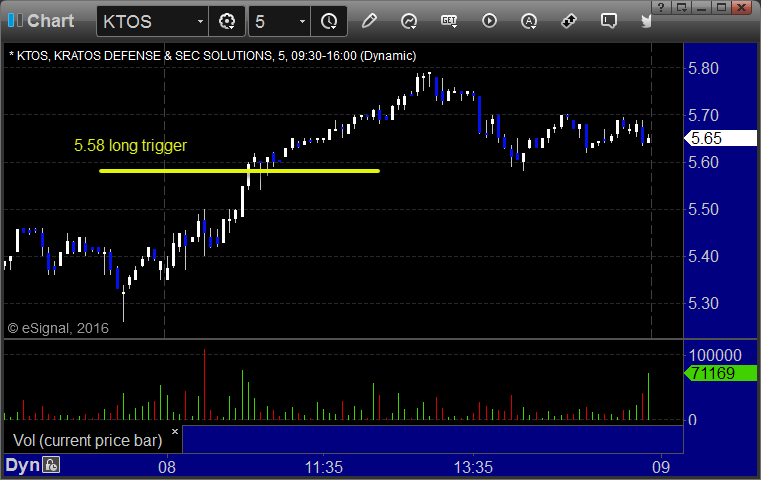The height and width of the screenshot is (480, 761).
Task: Click the 5.70 price axis label
Action: pyautogui.click(x=703, y=116)
